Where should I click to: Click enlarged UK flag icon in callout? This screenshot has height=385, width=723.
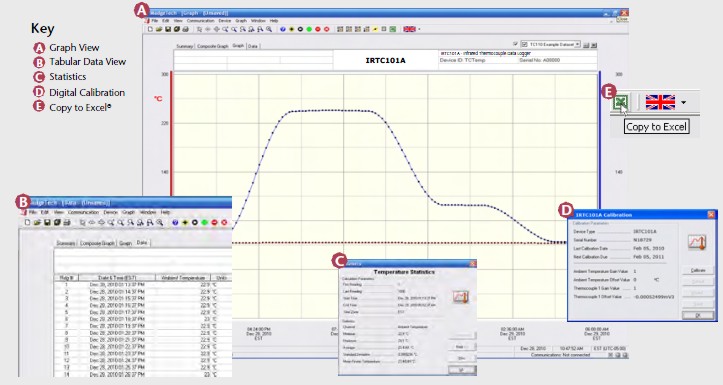[660, 102]
